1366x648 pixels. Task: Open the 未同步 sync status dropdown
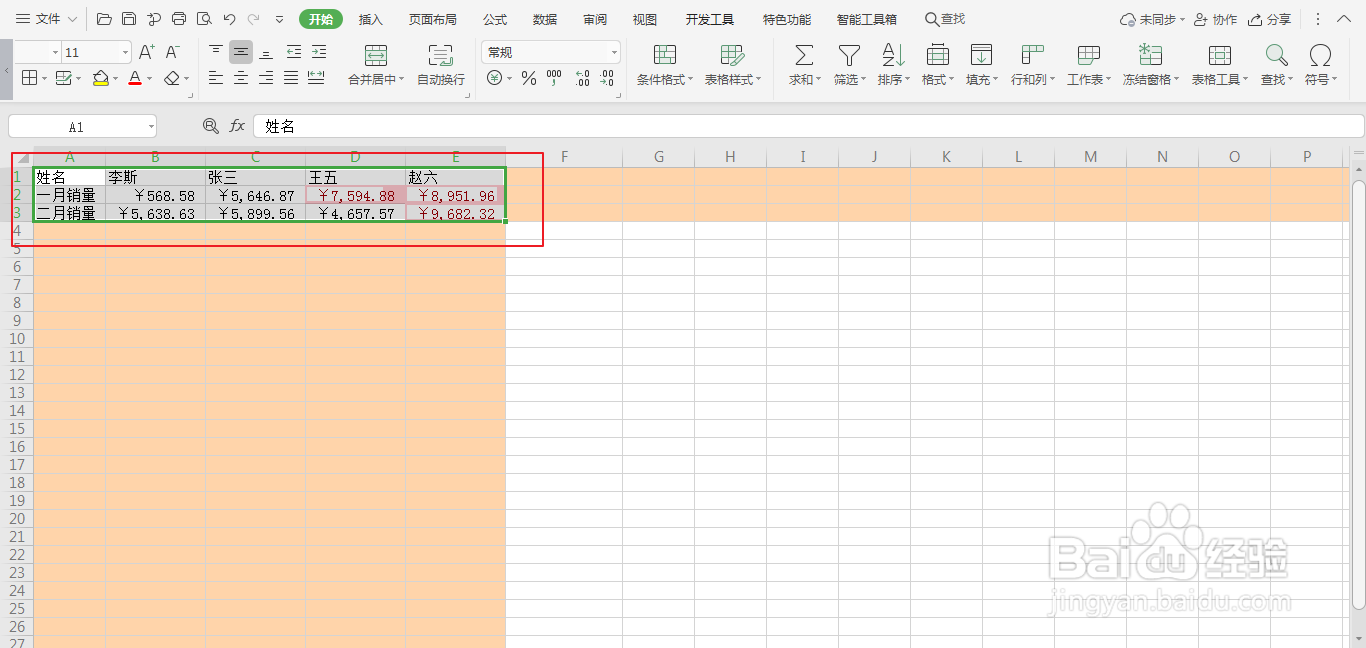pyautogui.click(x=1152, y=19)
